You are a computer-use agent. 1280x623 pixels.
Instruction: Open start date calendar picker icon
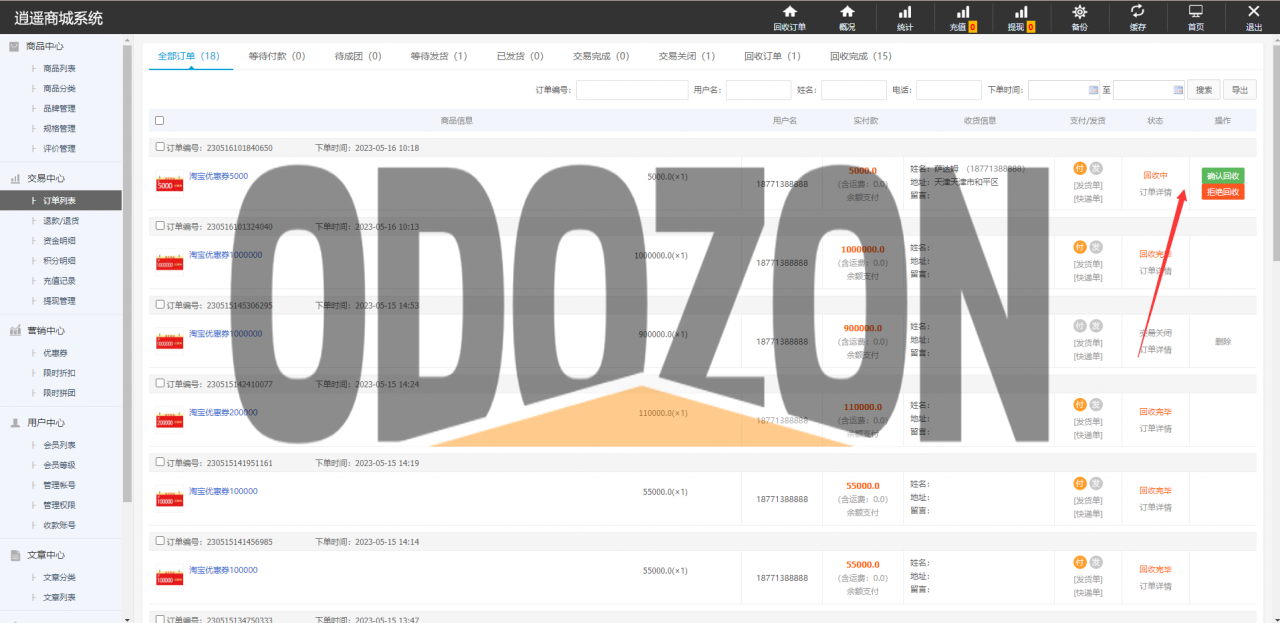pyautogui.click(x=1093, y=90)
